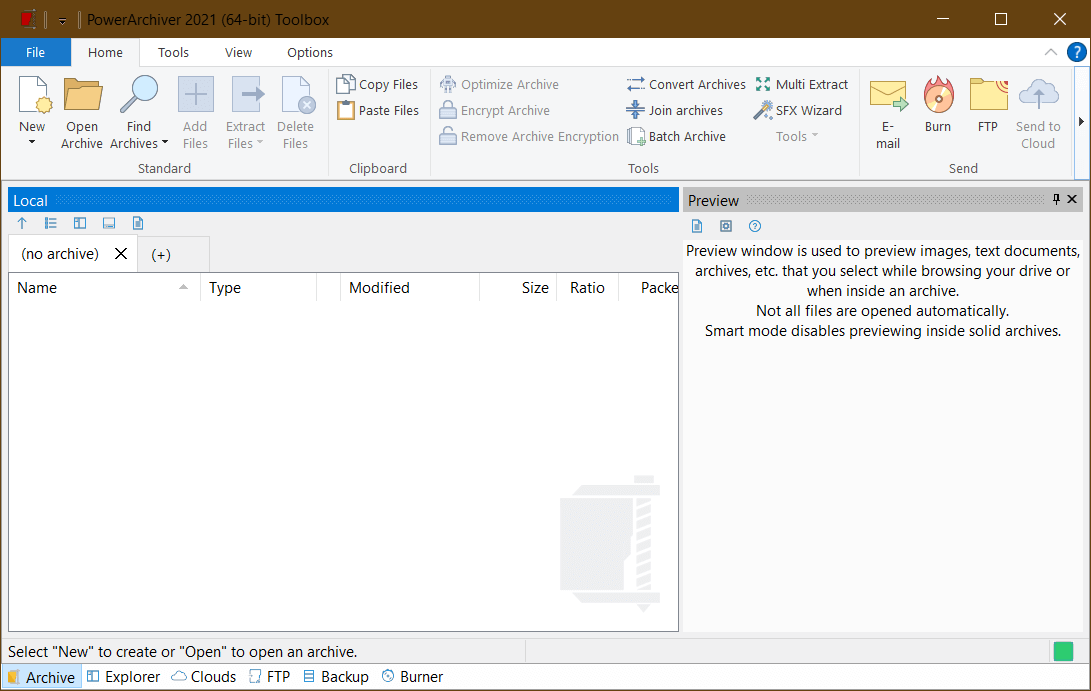Close the Preview panel
The width and height of the screenshot is (1091, 691).
[1072, 200]
